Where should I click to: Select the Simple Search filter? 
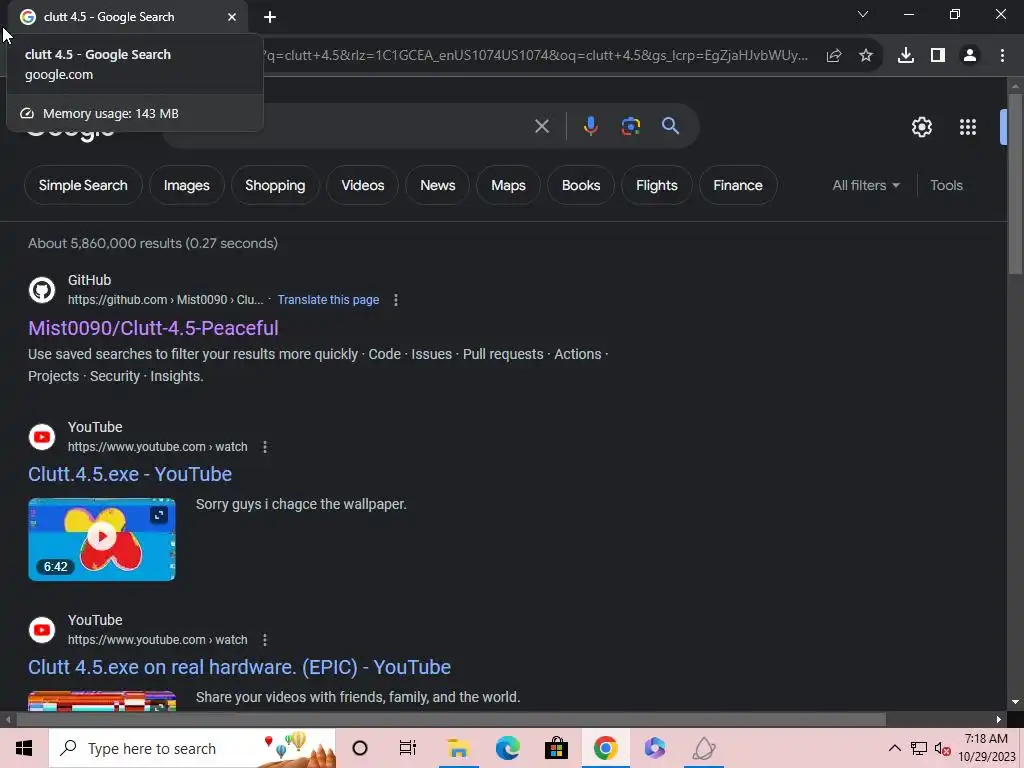83,185
